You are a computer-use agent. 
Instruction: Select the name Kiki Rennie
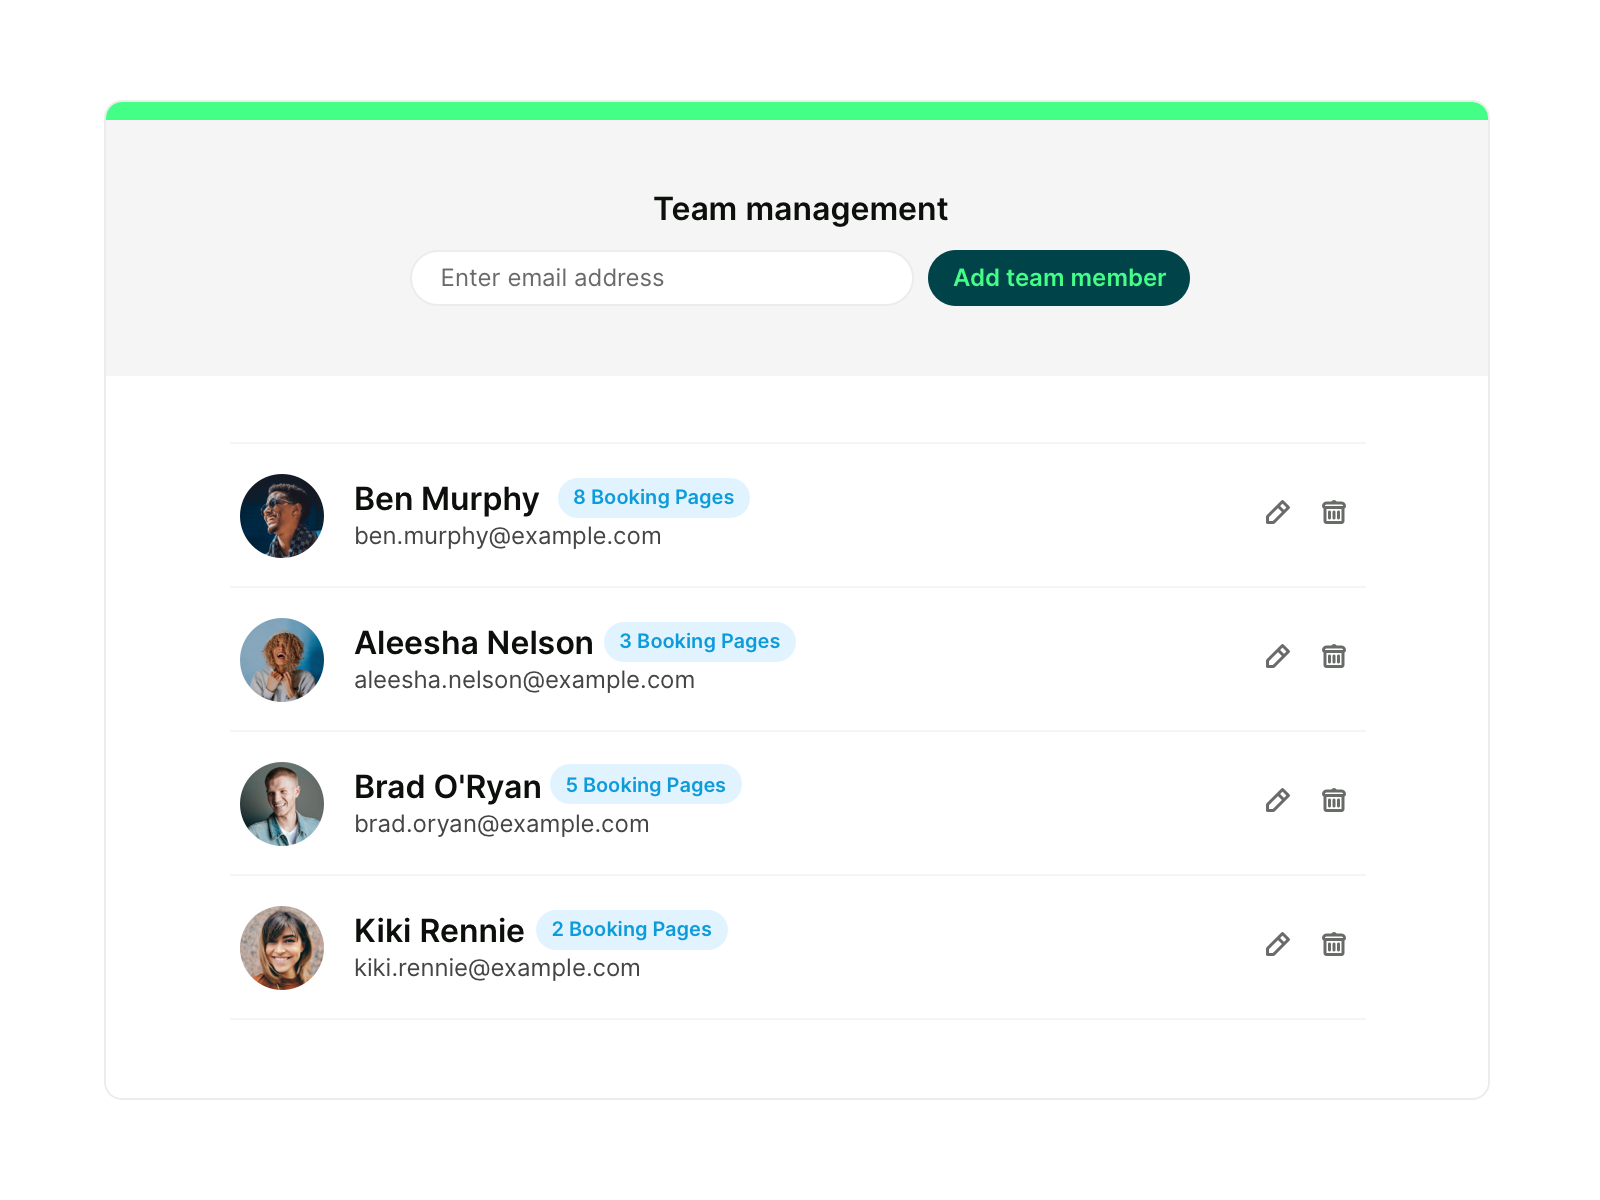point(439,931)
